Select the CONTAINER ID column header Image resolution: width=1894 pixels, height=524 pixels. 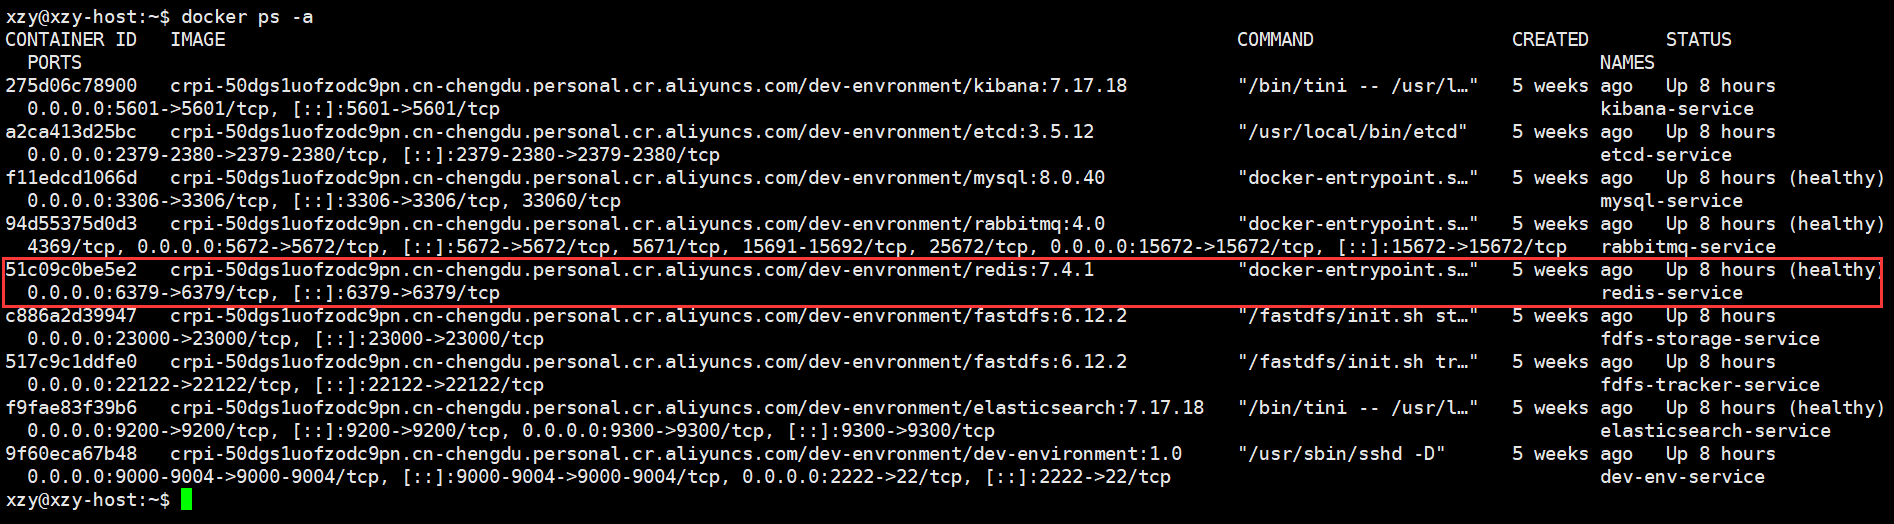coord(71,40)
